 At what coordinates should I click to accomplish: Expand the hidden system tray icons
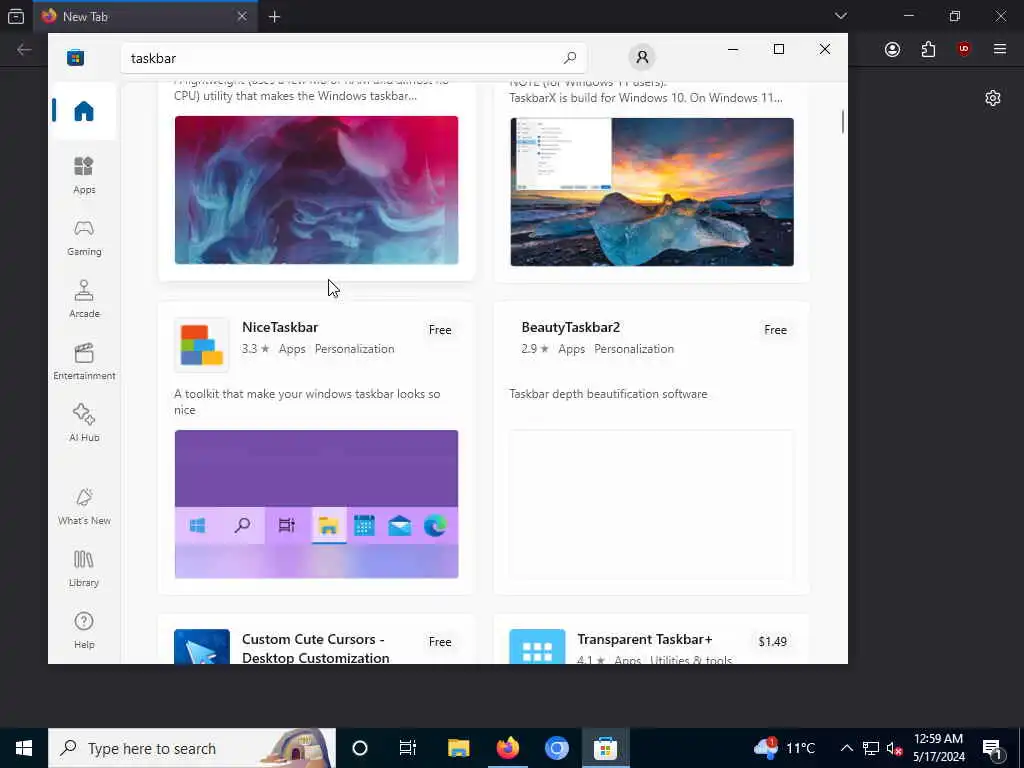point(846,748)
